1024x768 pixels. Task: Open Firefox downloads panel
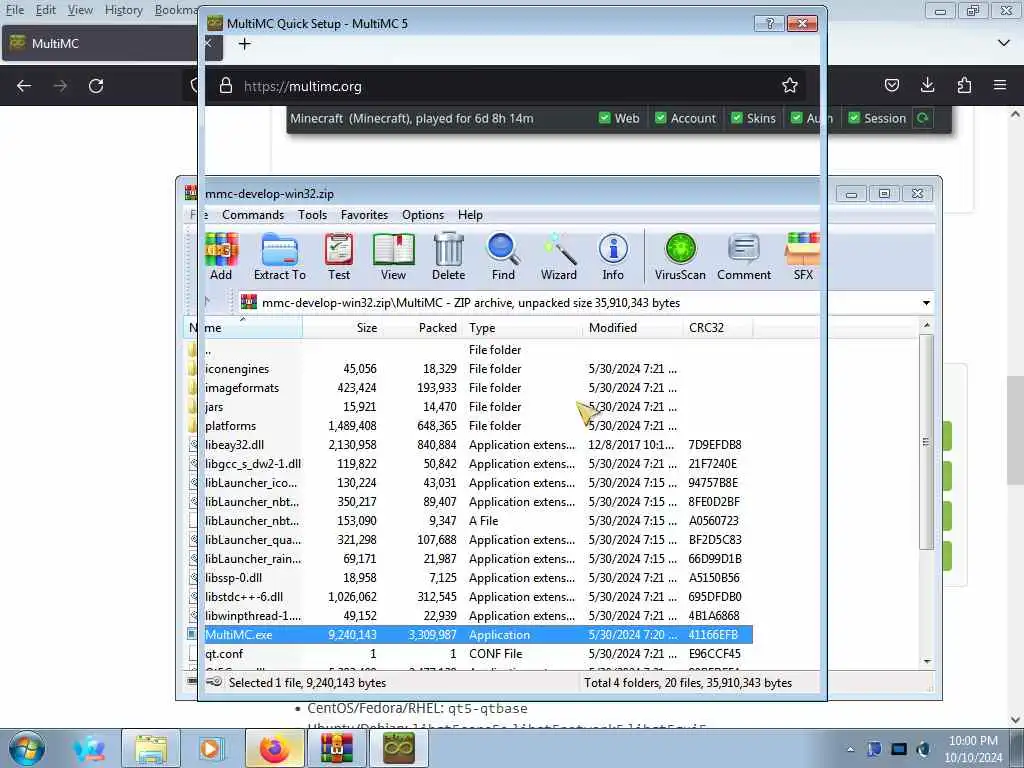tap(927, 85)
